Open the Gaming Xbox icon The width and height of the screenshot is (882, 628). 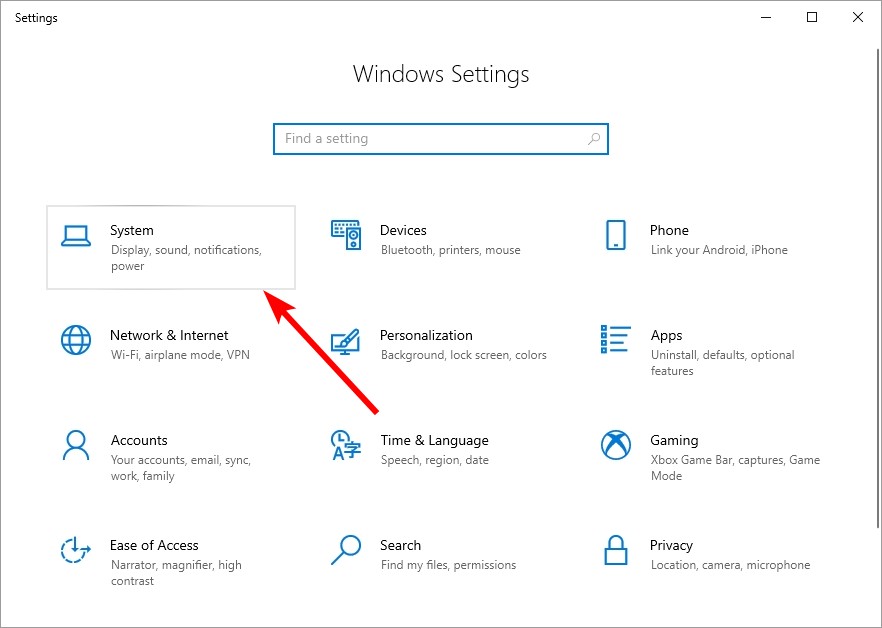(615, 445)
